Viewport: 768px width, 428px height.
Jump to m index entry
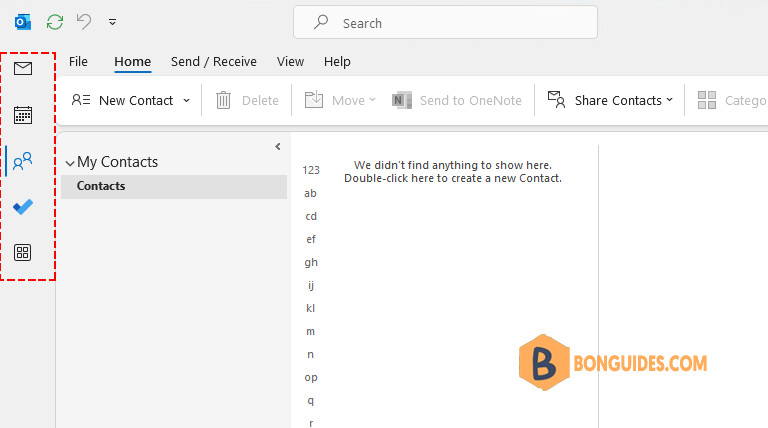click(x=311, y=332)
